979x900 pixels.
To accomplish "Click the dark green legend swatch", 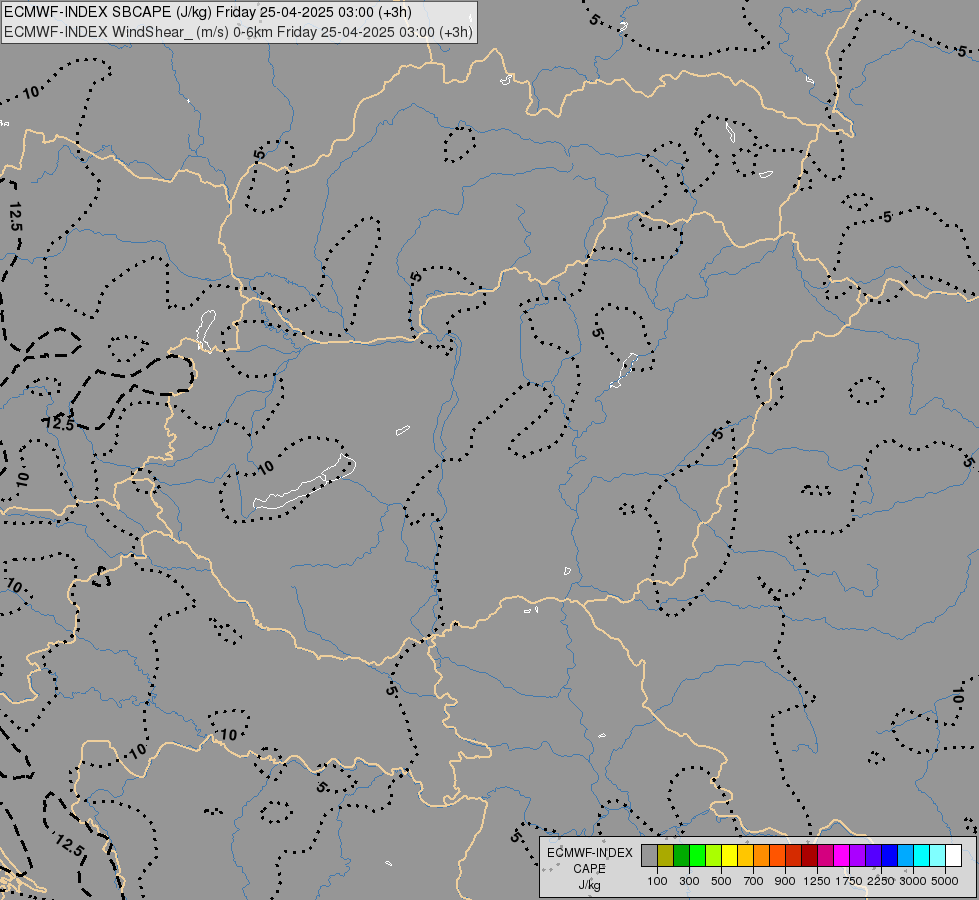I will [x=681, y=855].
